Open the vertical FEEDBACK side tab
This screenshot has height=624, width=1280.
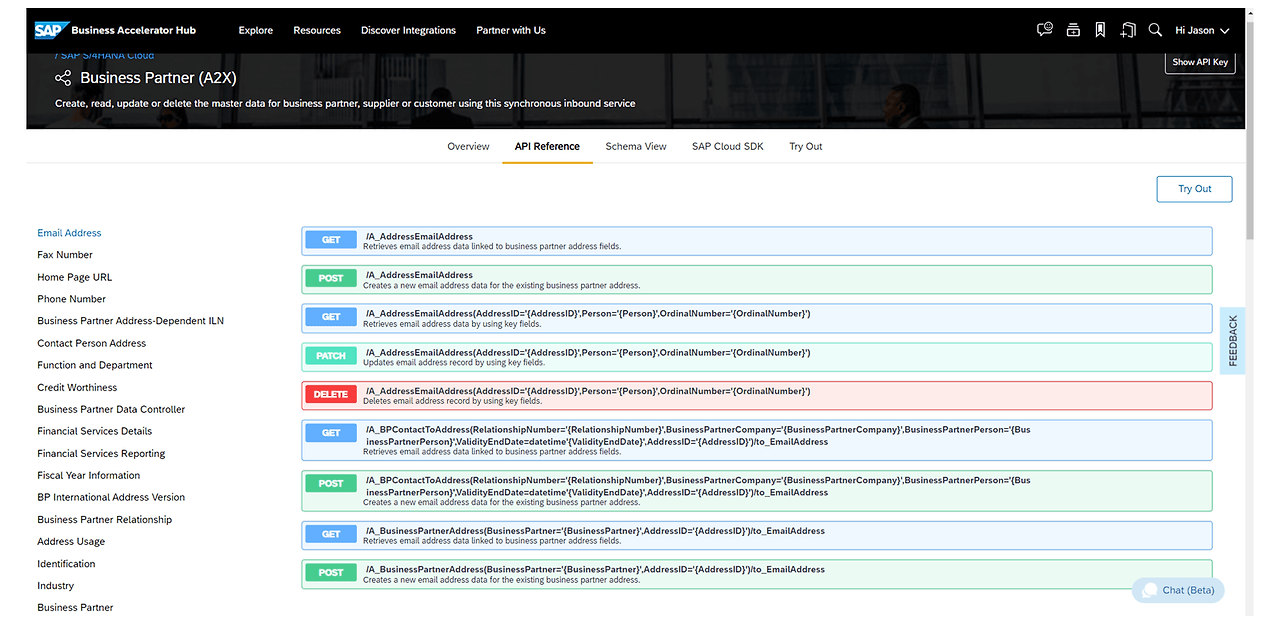click(x=1232, y=340)
